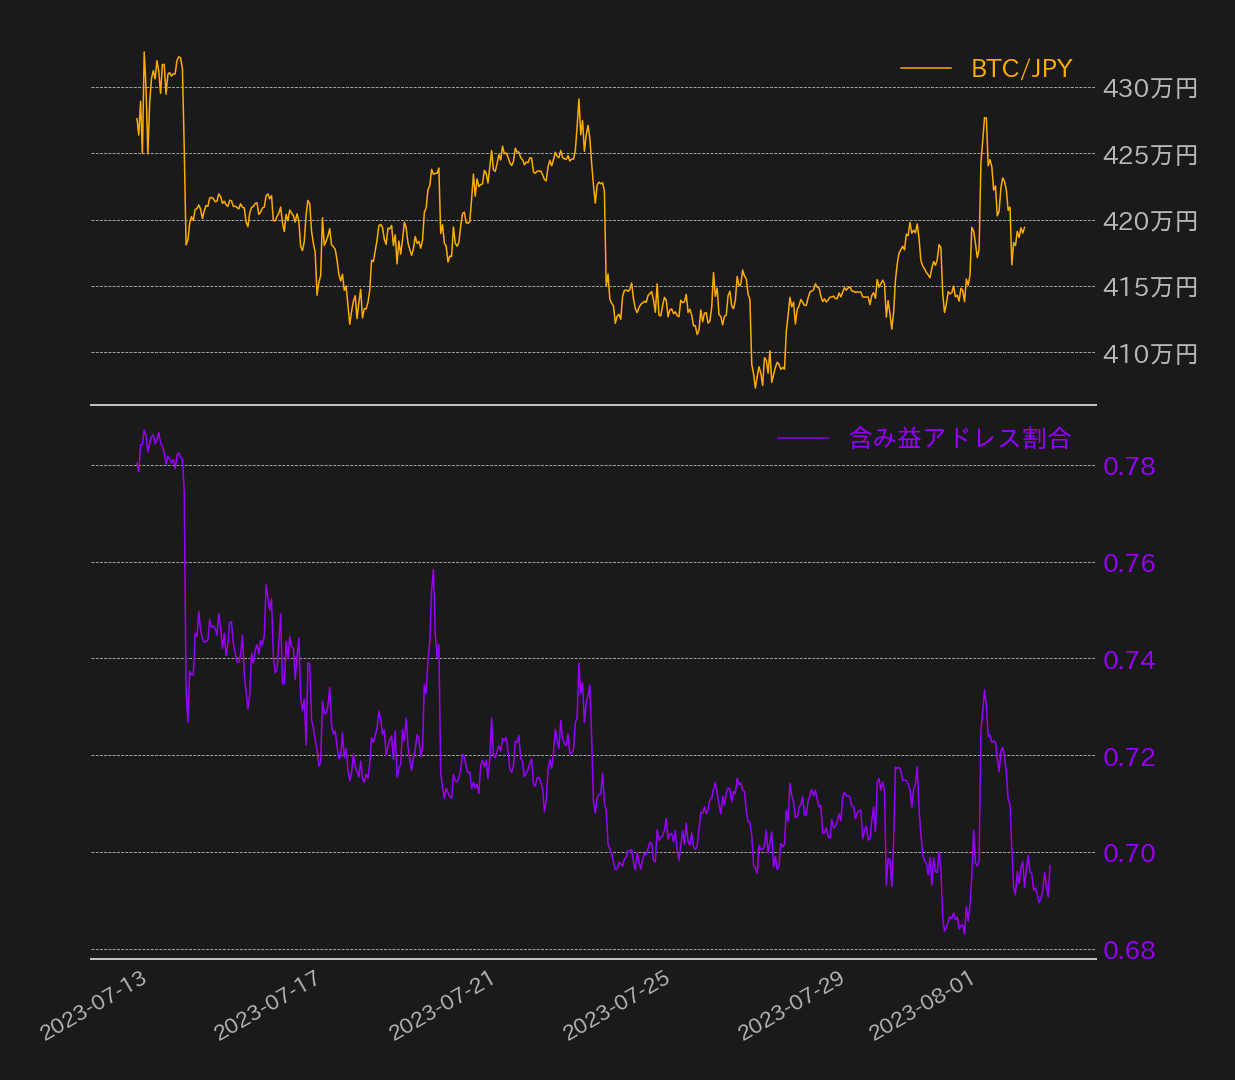The image size is (1235, 1080).
Task: Pick the 2023-08-01 date tick label
Action: point(922,1006)
